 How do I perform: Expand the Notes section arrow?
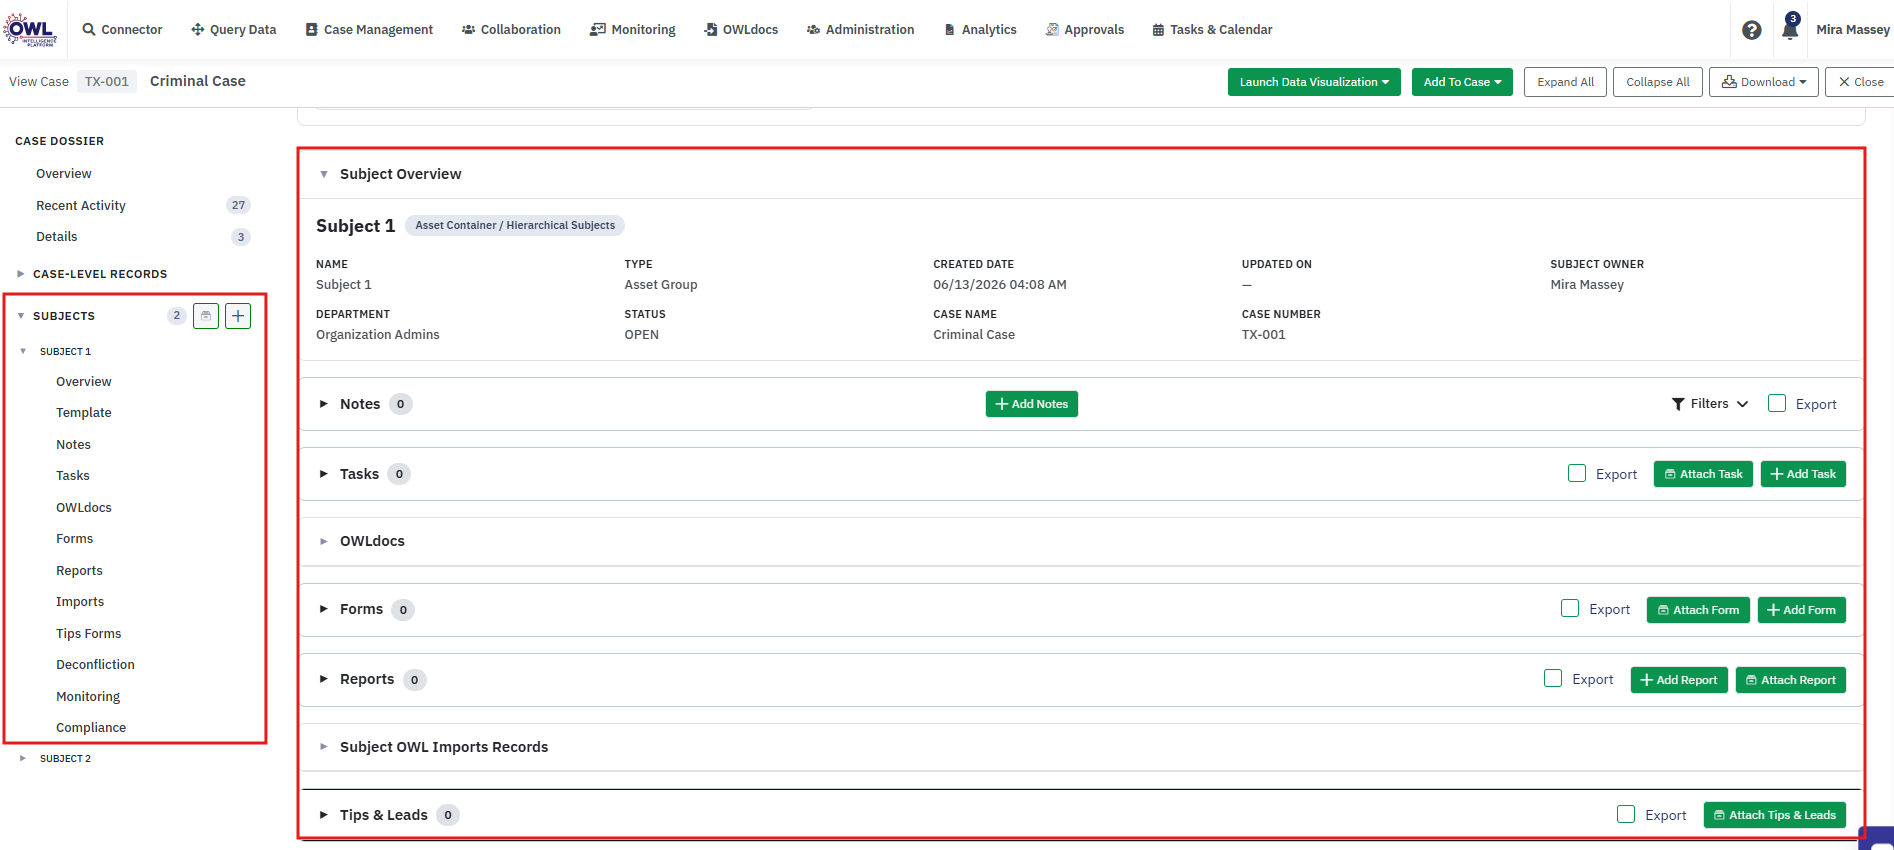click(324, 404)
